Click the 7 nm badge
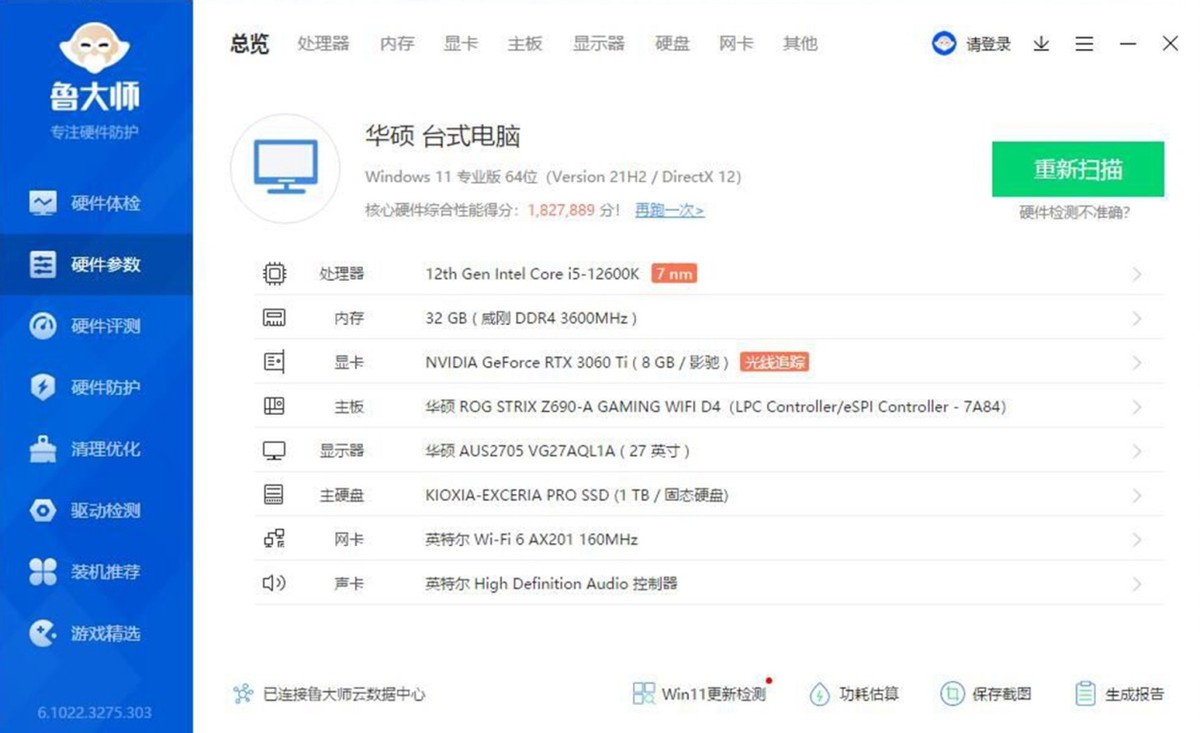Screen dimensions: 1200x733 (673, 274)
